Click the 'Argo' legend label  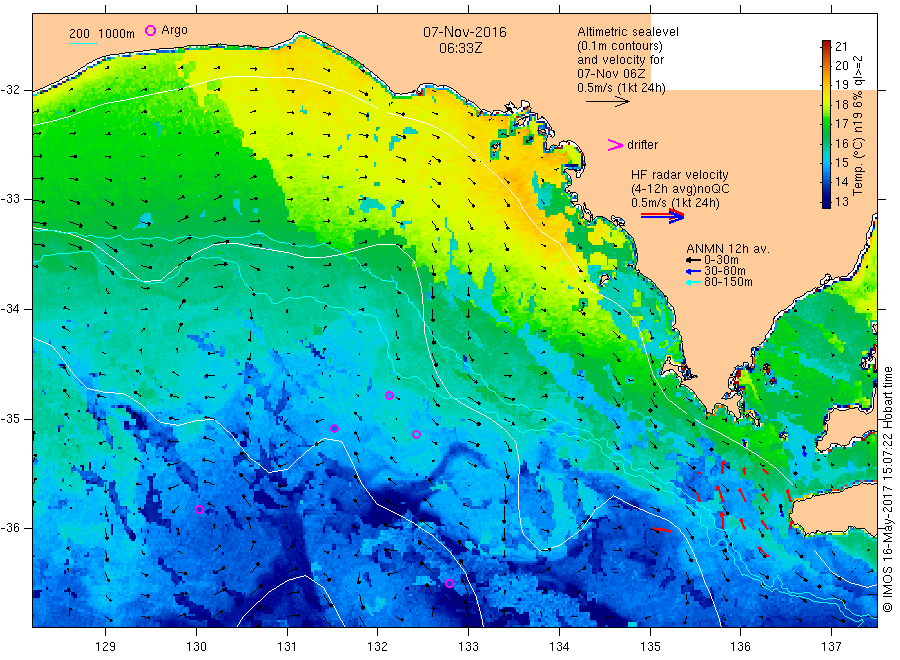(174, 30)
